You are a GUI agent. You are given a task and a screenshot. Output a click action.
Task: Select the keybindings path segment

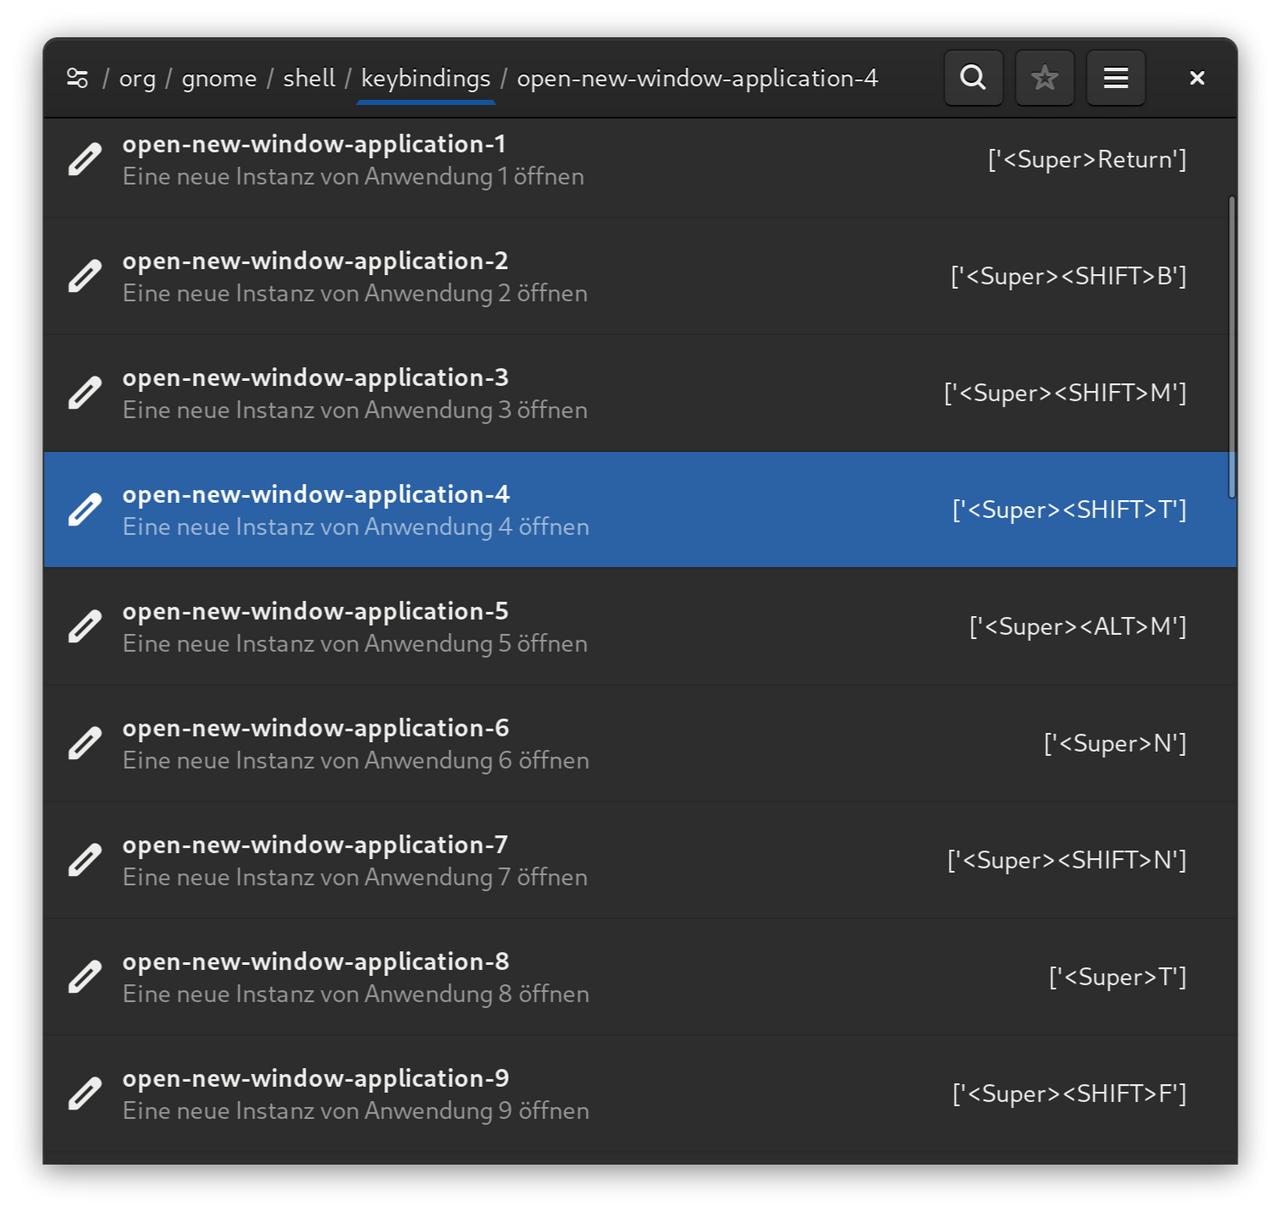tap(426, 78)
